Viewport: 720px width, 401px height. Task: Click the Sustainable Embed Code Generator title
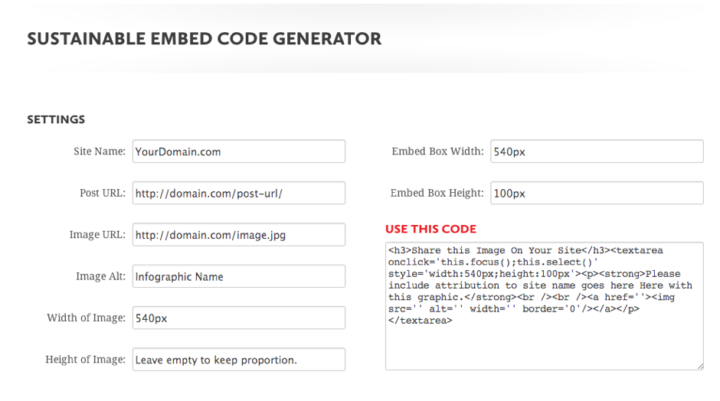[204, 39]
